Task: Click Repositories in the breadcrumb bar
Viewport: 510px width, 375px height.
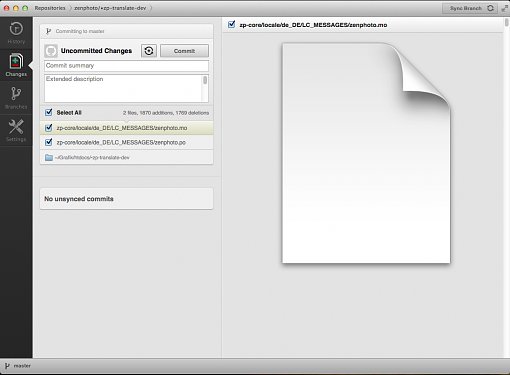Action: coord(50,8)
